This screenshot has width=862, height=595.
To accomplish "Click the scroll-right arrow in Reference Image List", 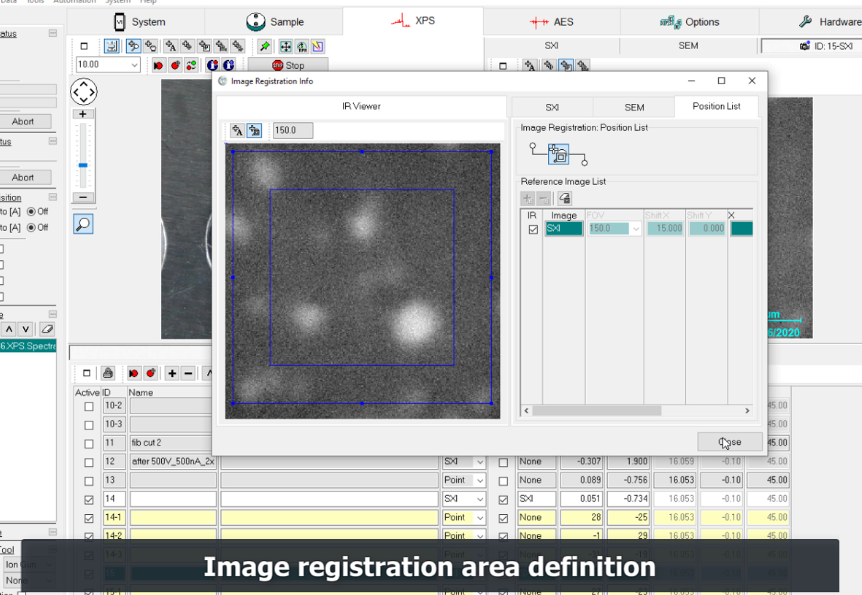I will pyautogui.click(x=747, y=411).
